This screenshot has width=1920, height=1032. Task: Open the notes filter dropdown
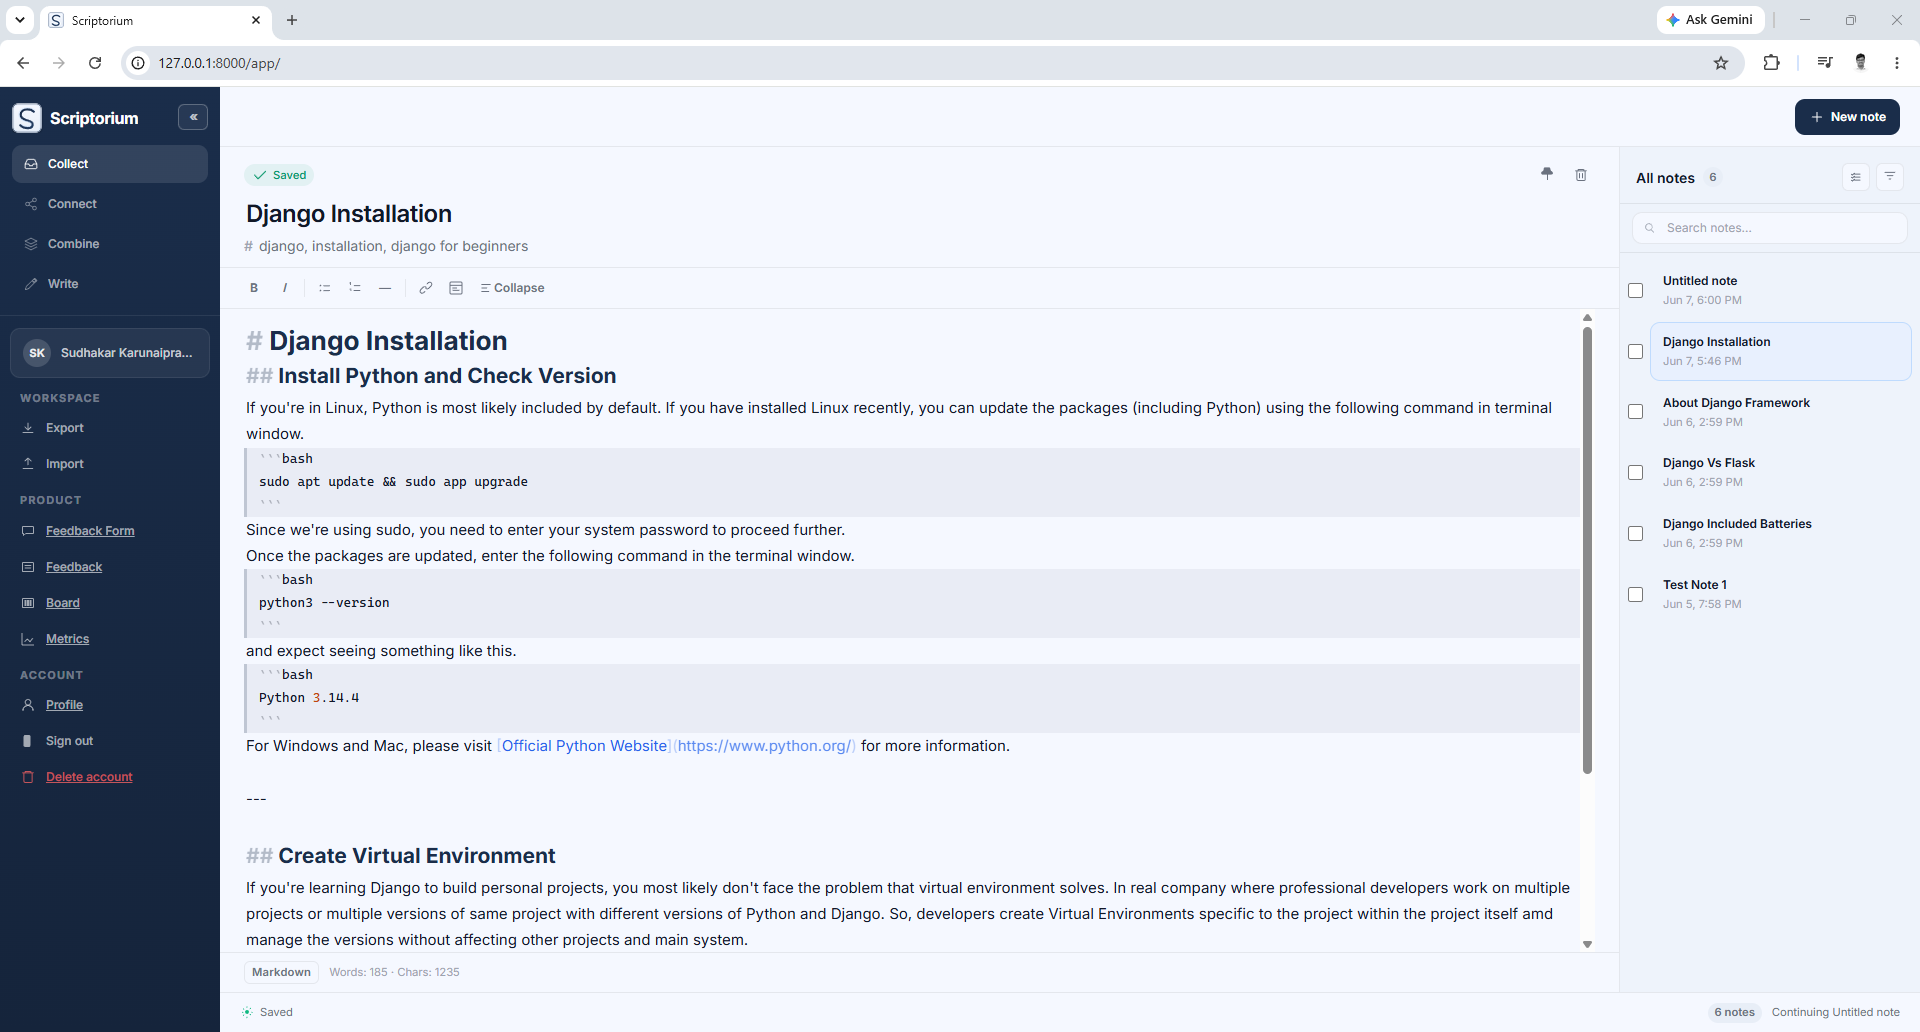[x=1890, y=177]
